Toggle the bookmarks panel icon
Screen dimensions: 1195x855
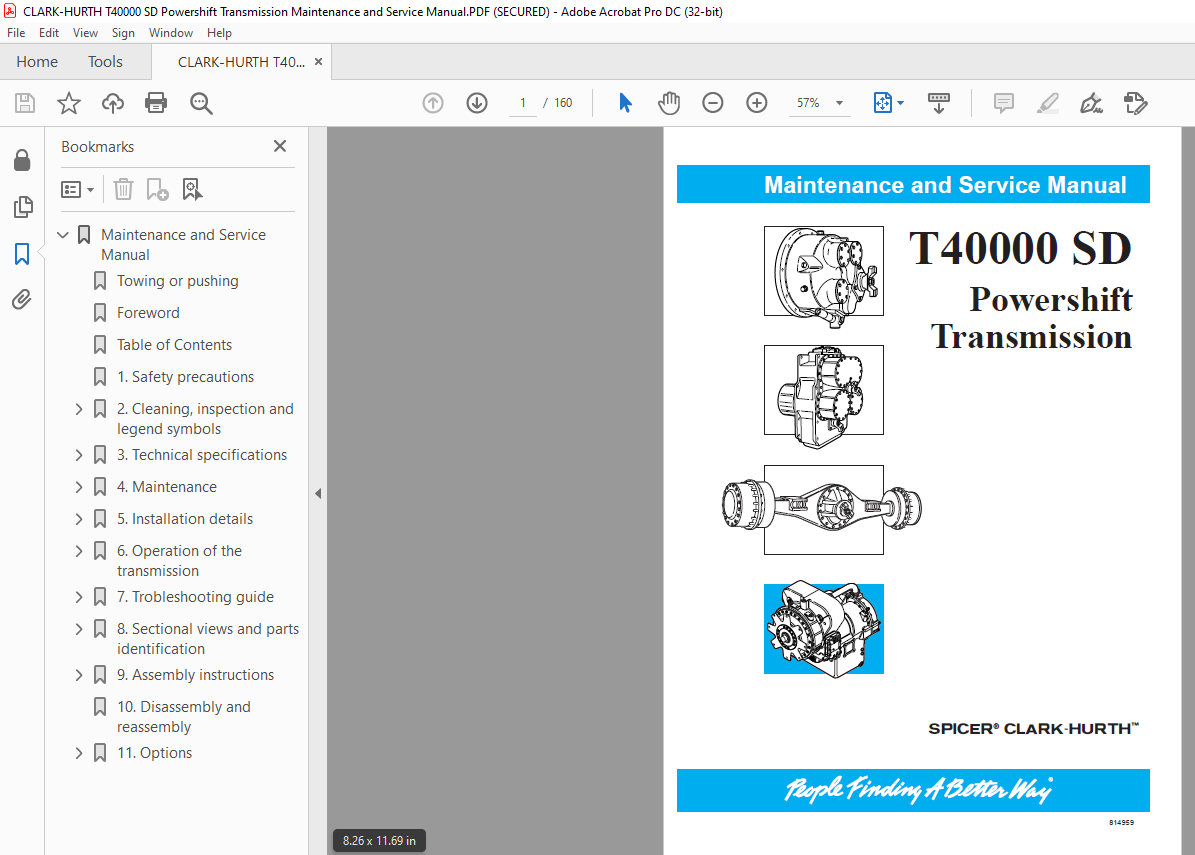click(22, 254)
